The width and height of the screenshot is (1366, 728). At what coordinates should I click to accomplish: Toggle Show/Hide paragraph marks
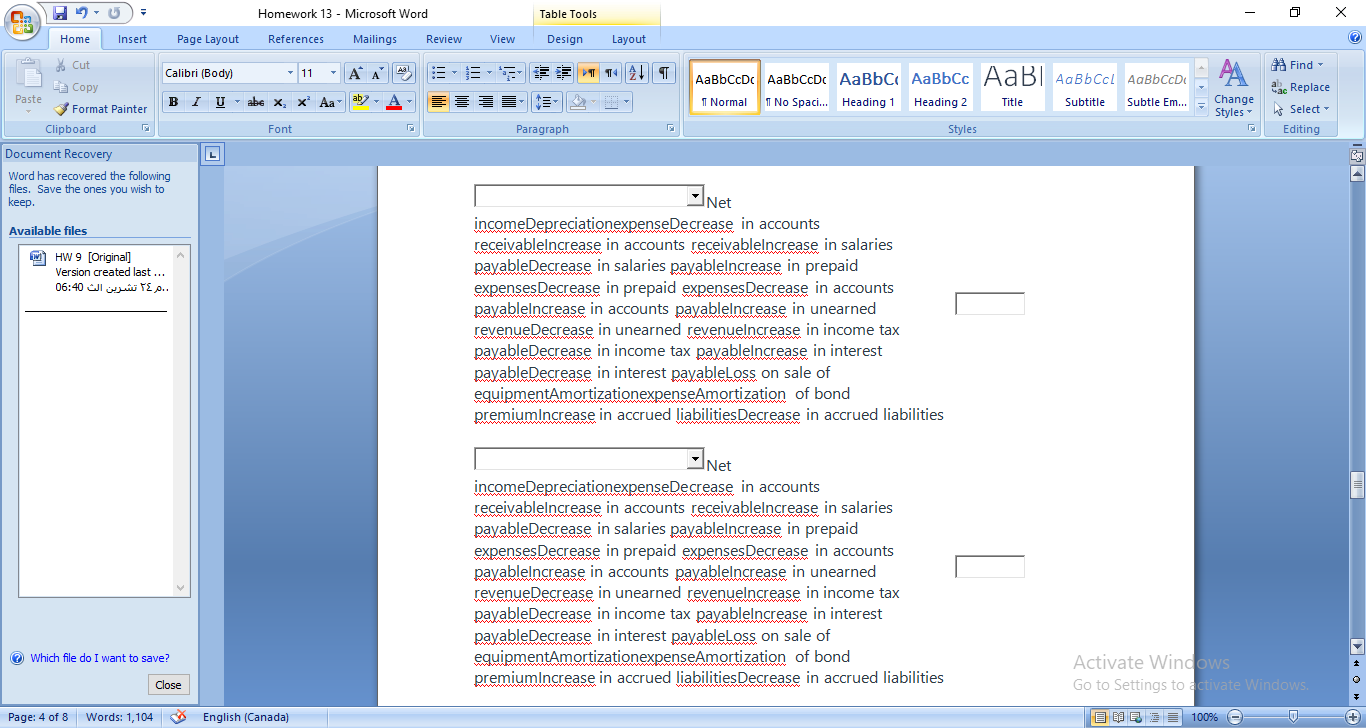(x=664, y=73)
